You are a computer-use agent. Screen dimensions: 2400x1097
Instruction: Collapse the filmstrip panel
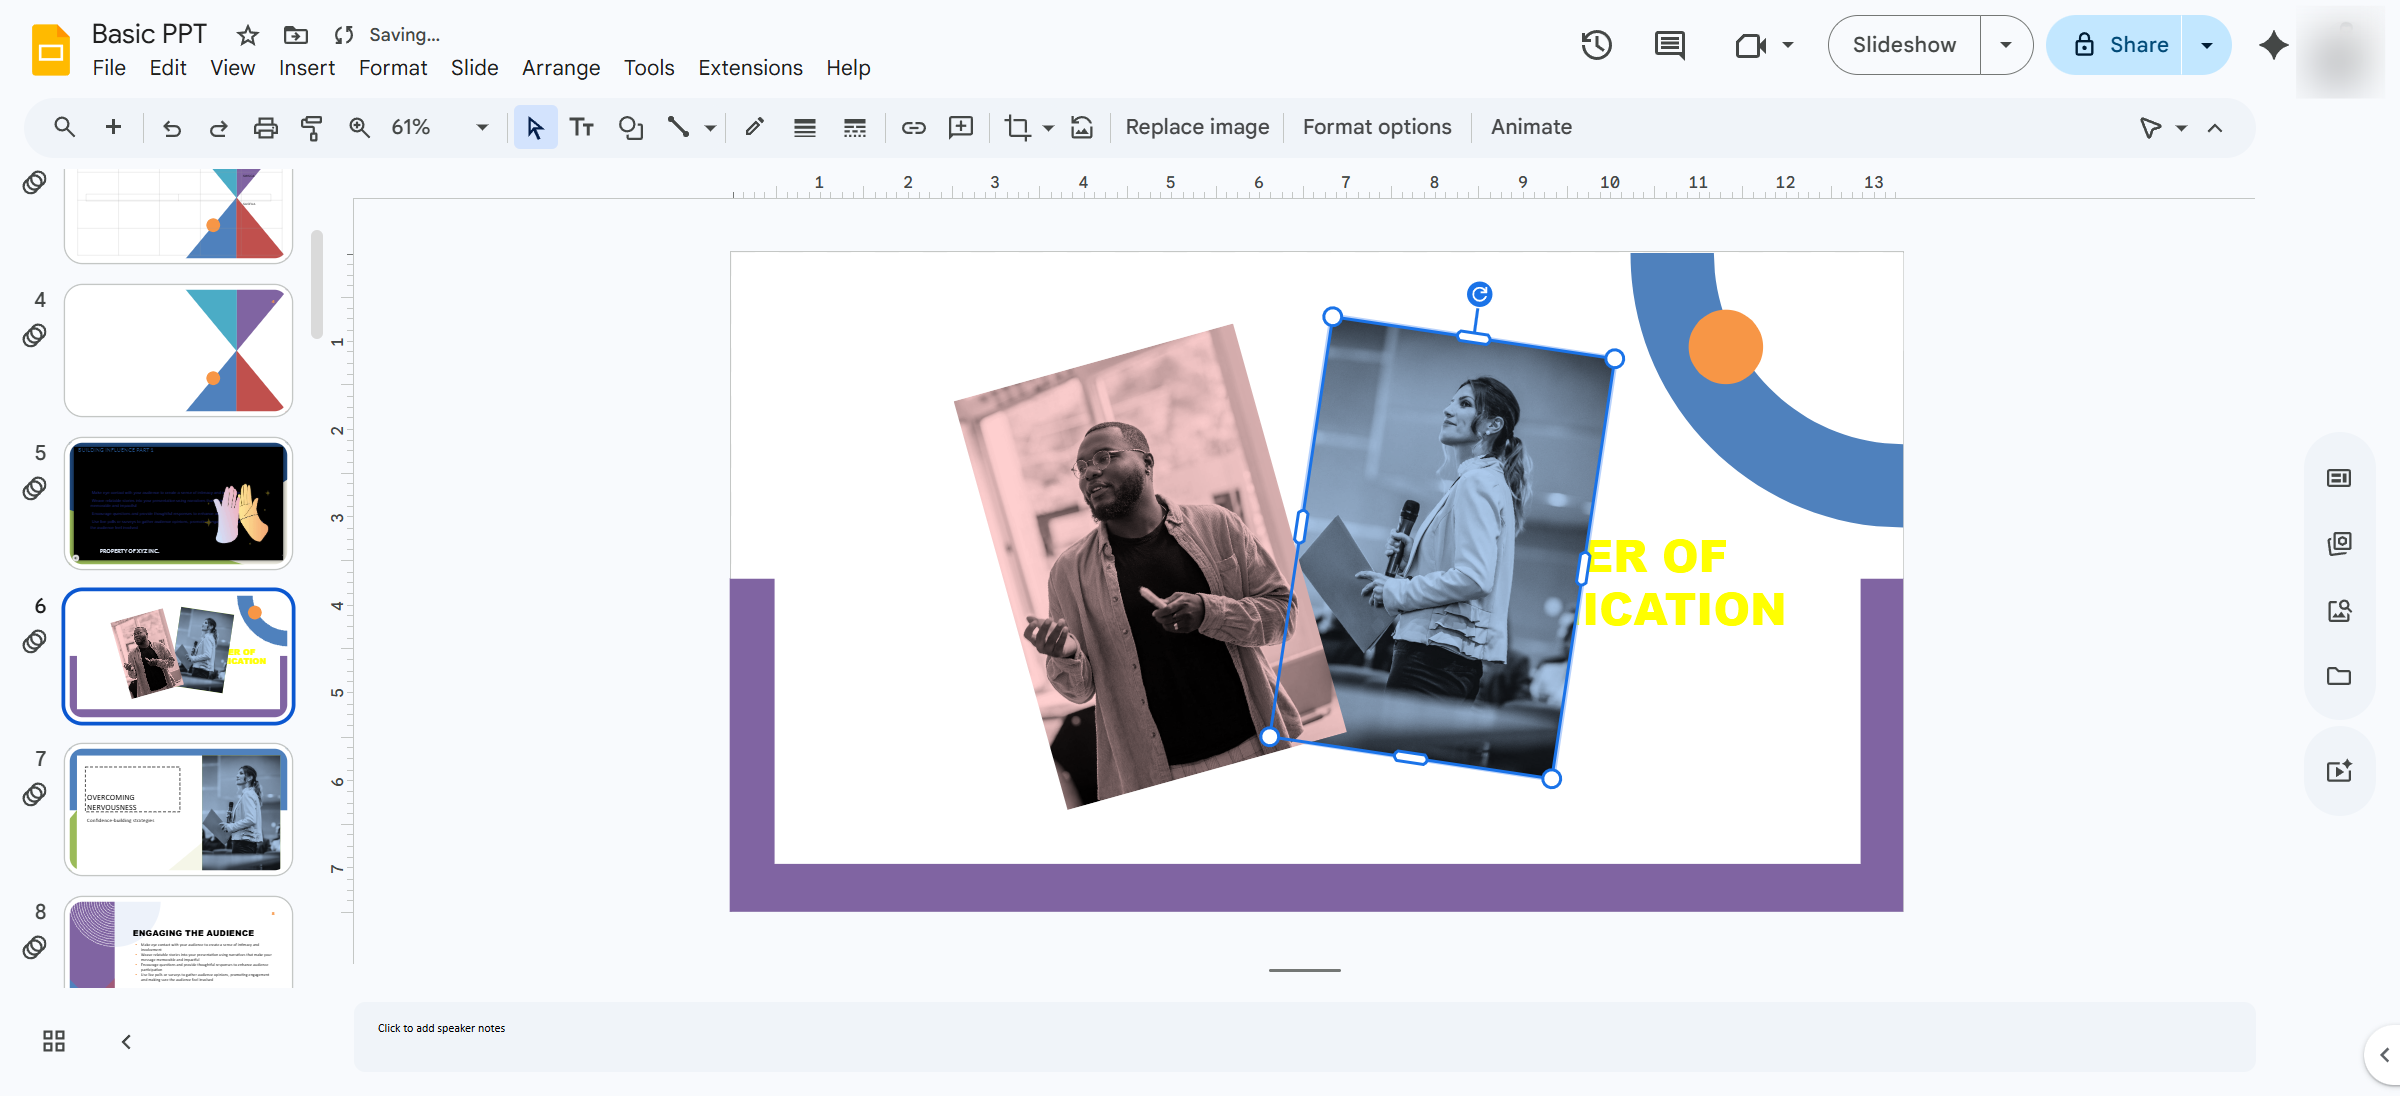click(126, 1041)
